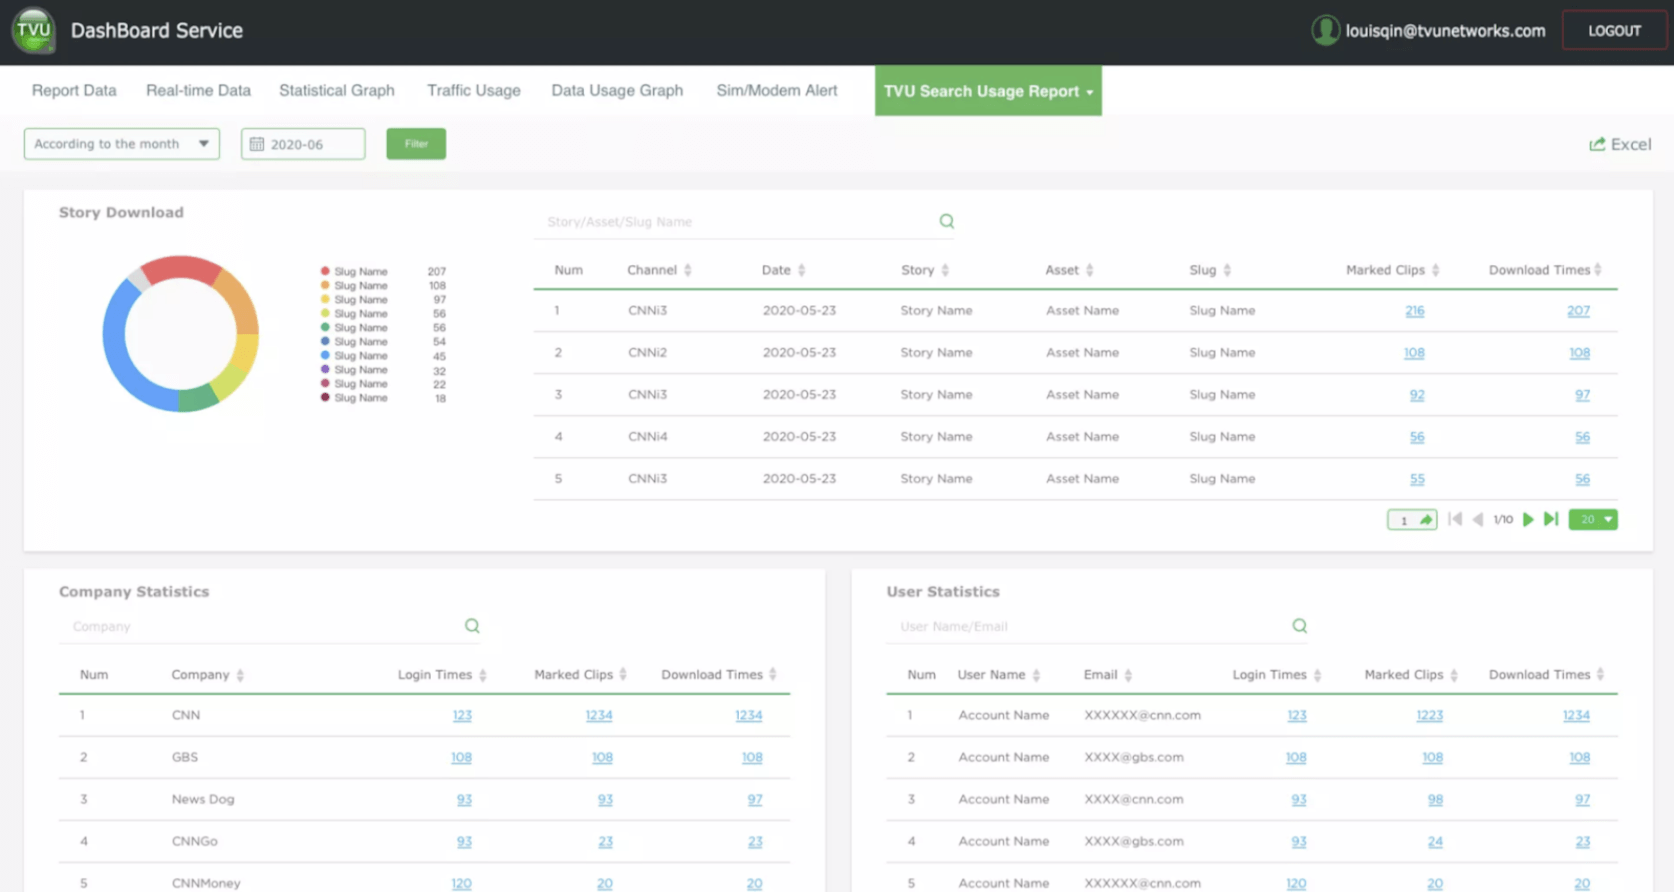Select News Dog company cell
The height and width of the screenshot is (892, 1674).
coord(203,799)
